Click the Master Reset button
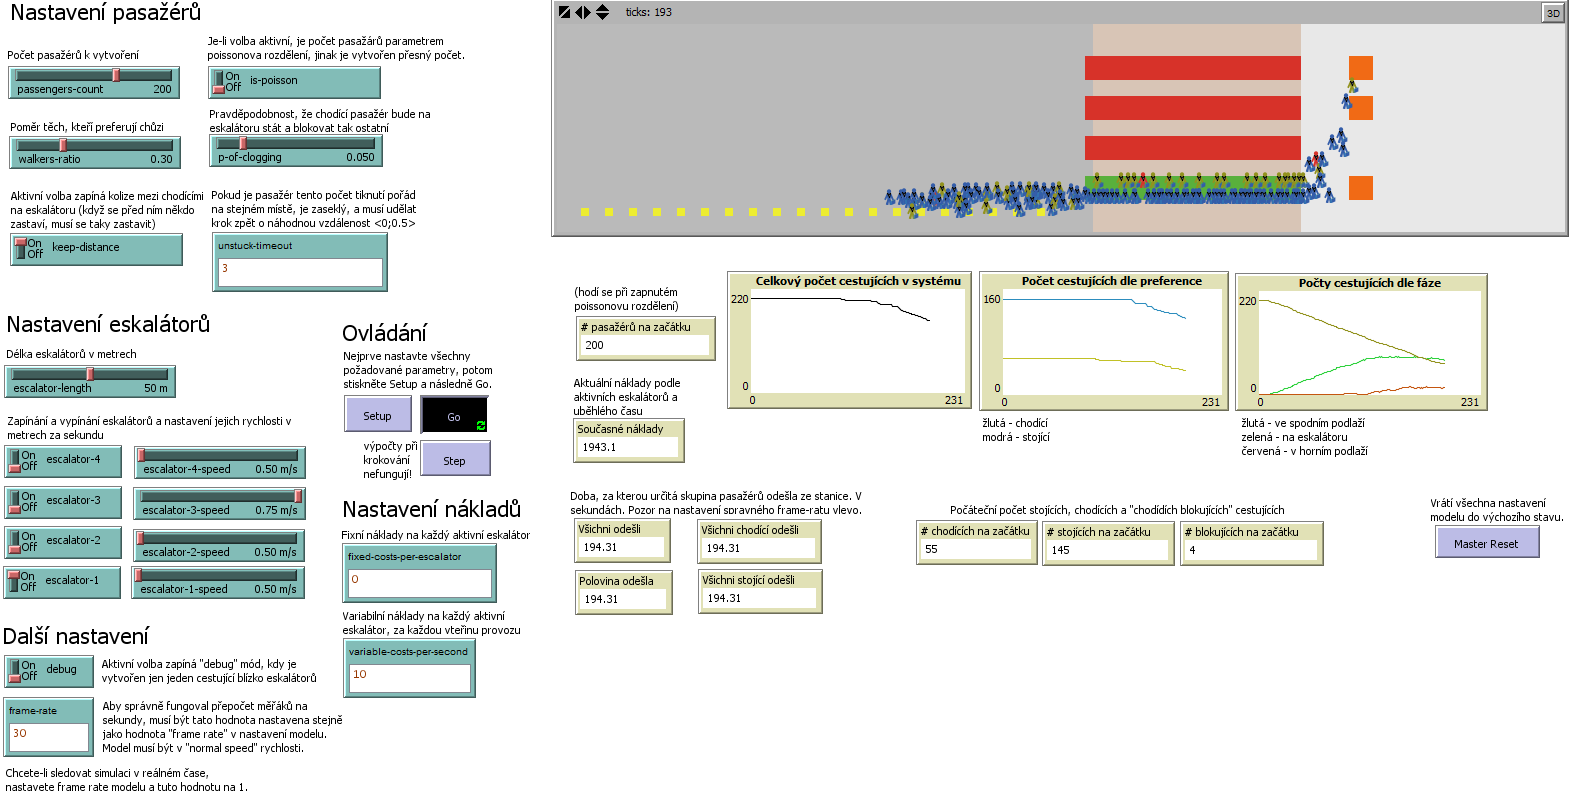 [x=1486, y=543]
